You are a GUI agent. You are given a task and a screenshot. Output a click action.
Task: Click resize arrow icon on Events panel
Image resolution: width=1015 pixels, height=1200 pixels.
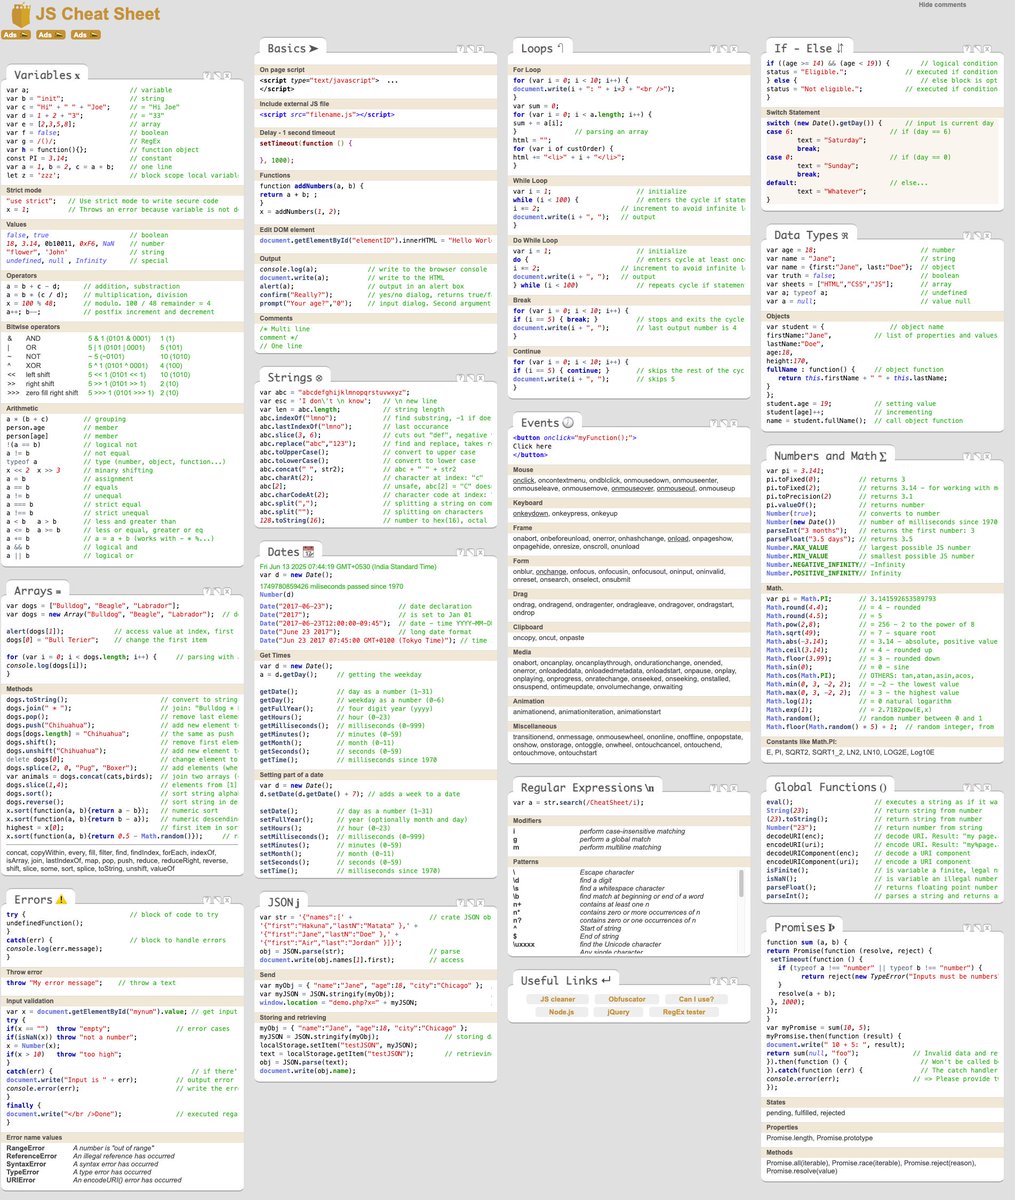(722, 423)
